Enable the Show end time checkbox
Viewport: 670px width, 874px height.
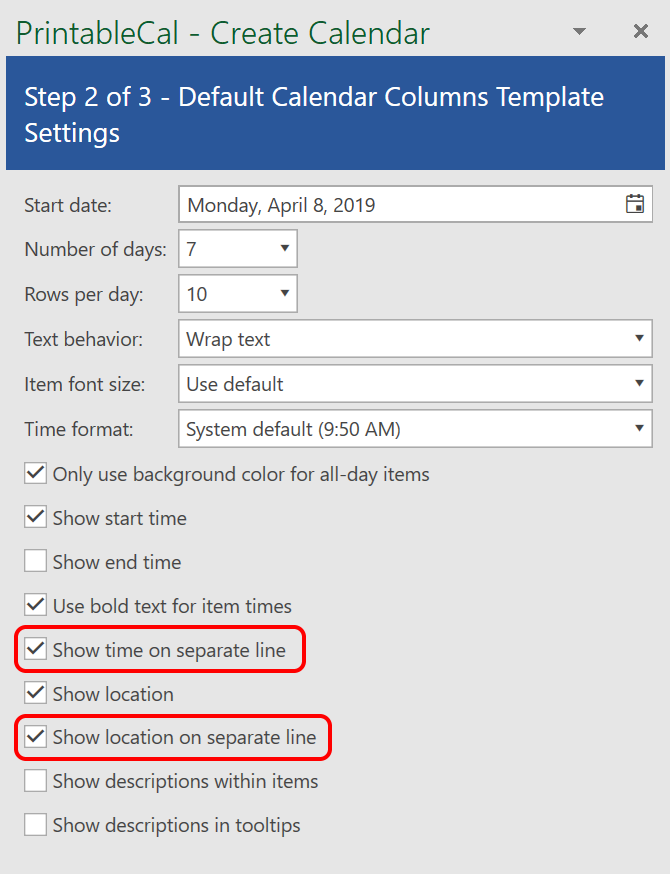point(36,562)
